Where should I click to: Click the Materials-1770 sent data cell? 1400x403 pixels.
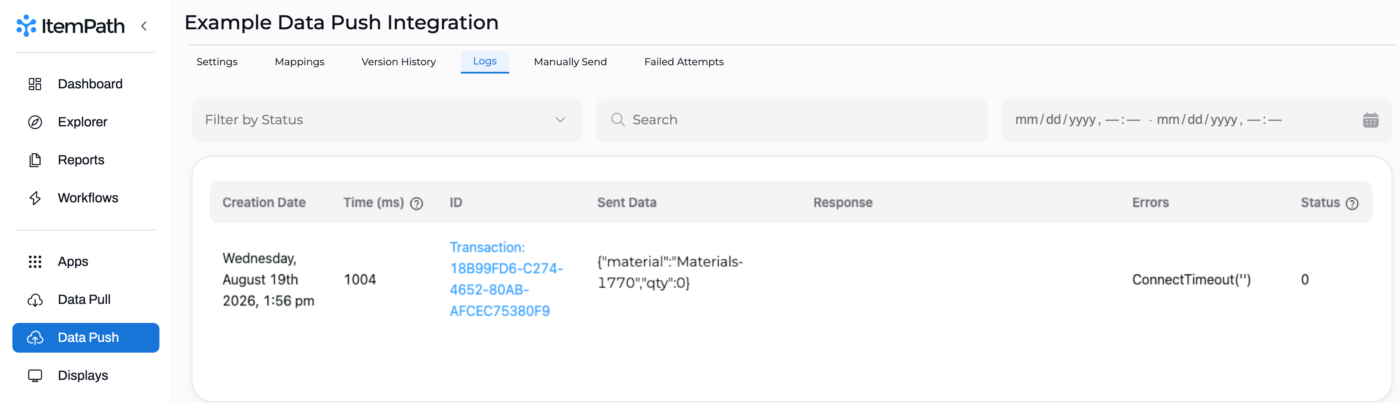[671, 272]
